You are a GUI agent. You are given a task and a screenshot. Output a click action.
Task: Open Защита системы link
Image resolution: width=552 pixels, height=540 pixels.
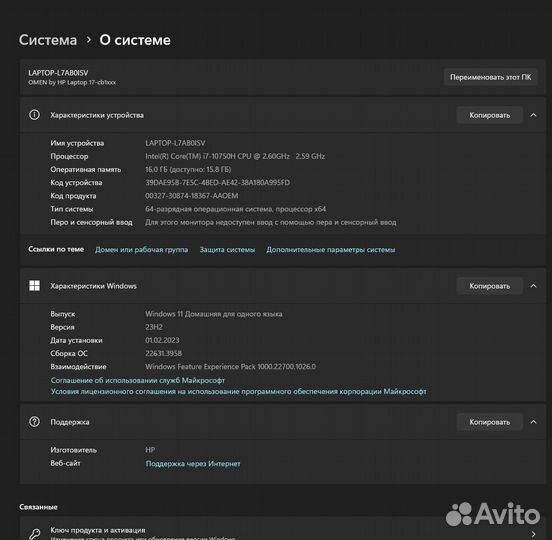[x=227, y=250]
